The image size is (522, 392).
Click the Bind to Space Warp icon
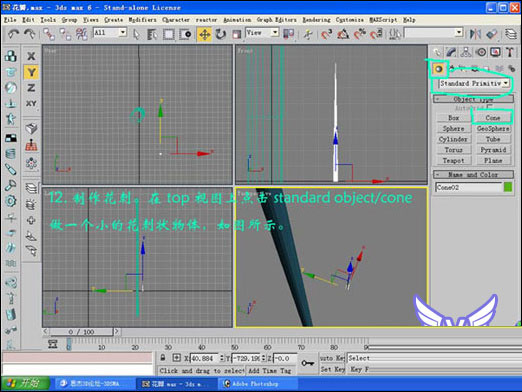tap(82, 34)
